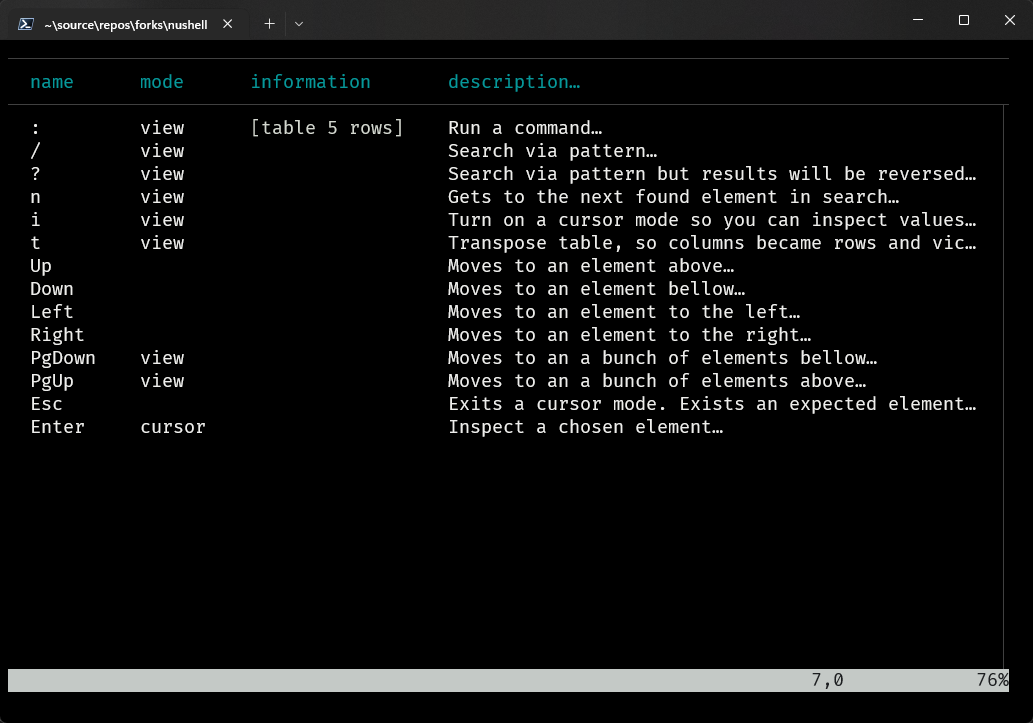Click 'Moves to an element bellow…'
Viewport: 1033px width, 723px height.
click(x=596, y=289)
